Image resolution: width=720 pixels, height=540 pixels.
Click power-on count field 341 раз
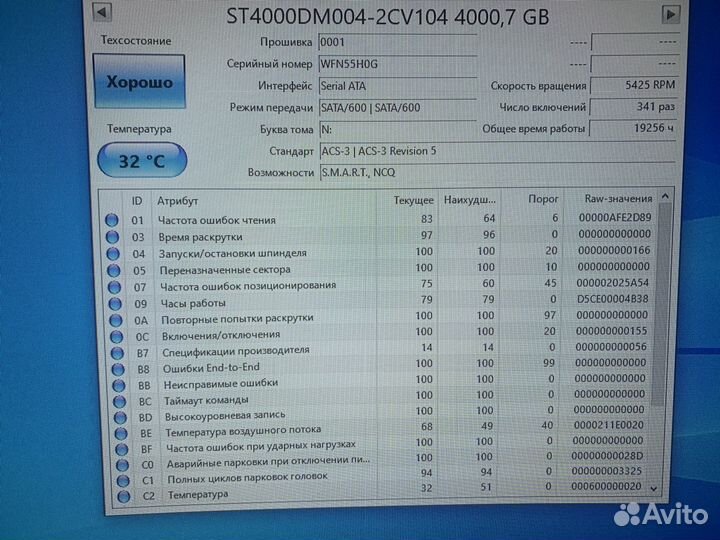pyautogui.click(x=634, y=107)
